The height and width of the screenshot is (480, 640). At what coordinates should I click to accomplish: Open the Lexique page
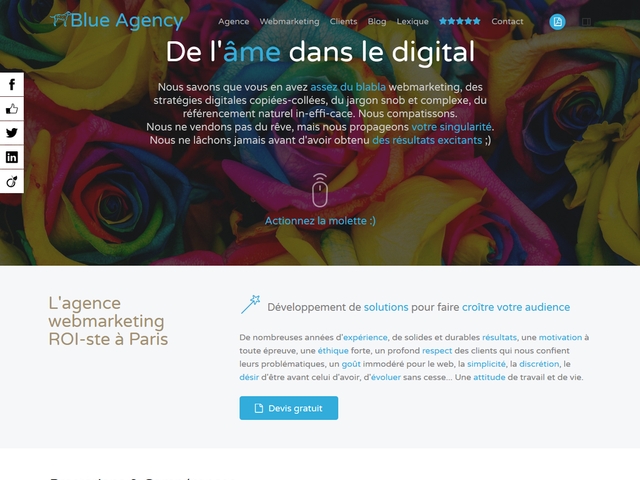pyautogui.click(x=413, y=22)
